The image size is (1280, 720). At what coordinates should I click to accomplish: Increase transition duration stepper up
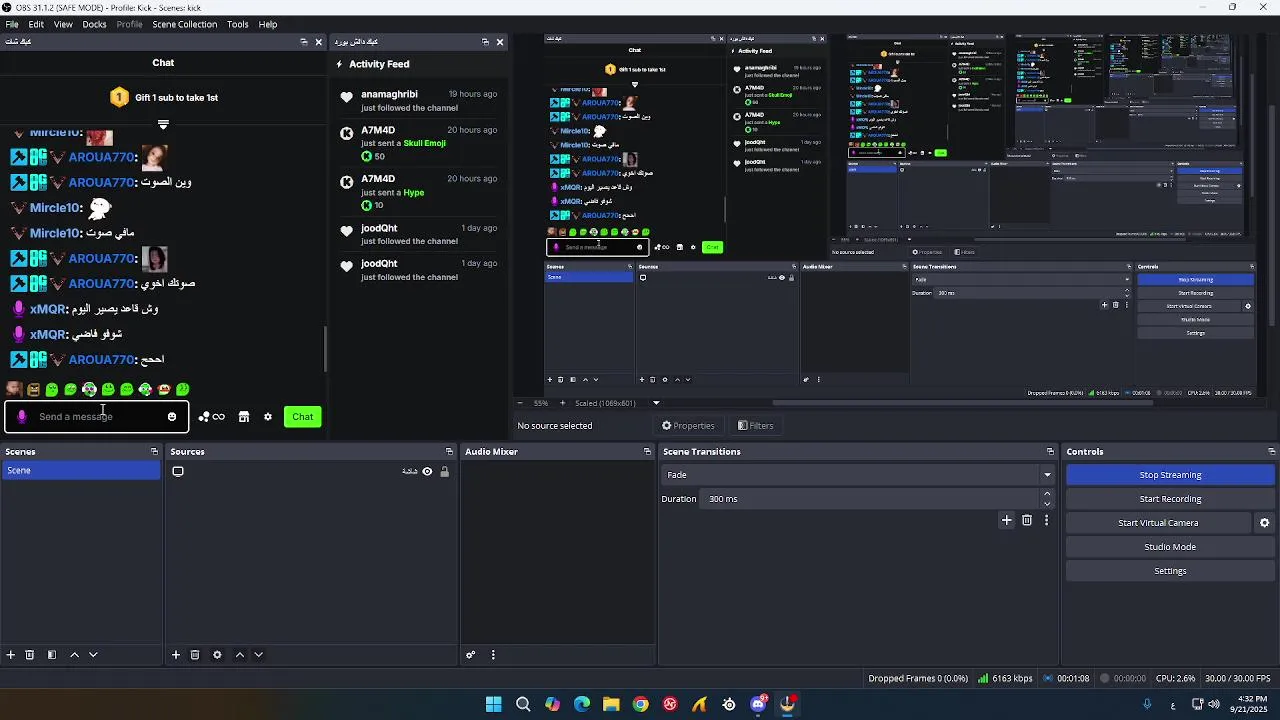(1047, 494)
